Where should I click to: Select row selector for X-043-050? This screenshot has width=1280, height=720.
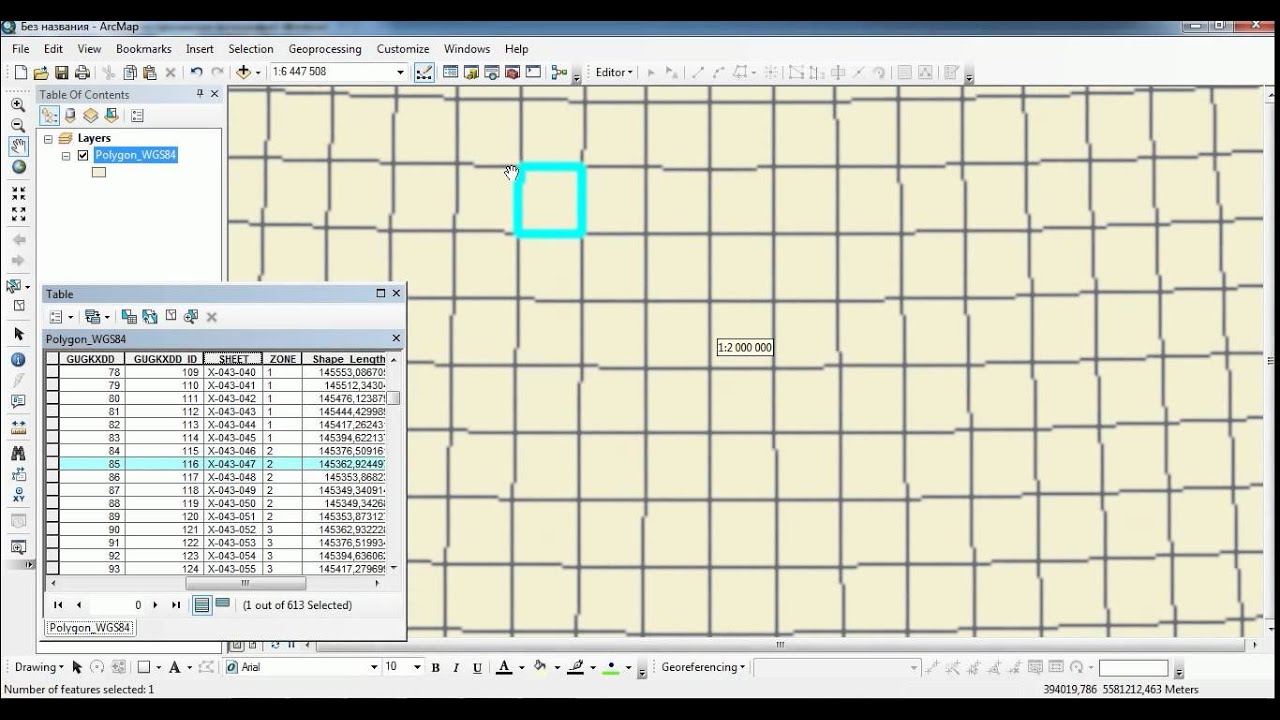coord(52,503)
